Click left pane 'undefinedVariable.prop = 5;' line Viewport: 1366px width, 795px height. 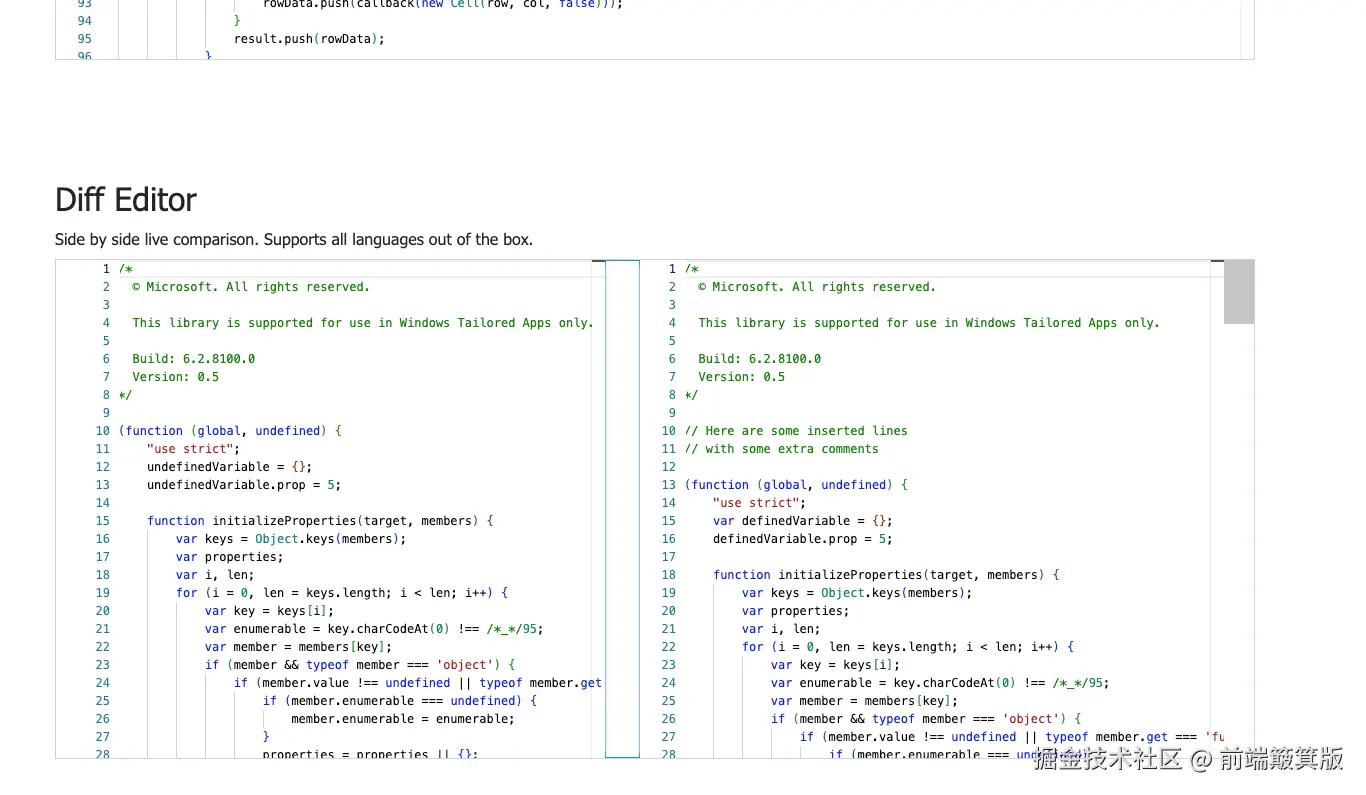coord(244,485)
